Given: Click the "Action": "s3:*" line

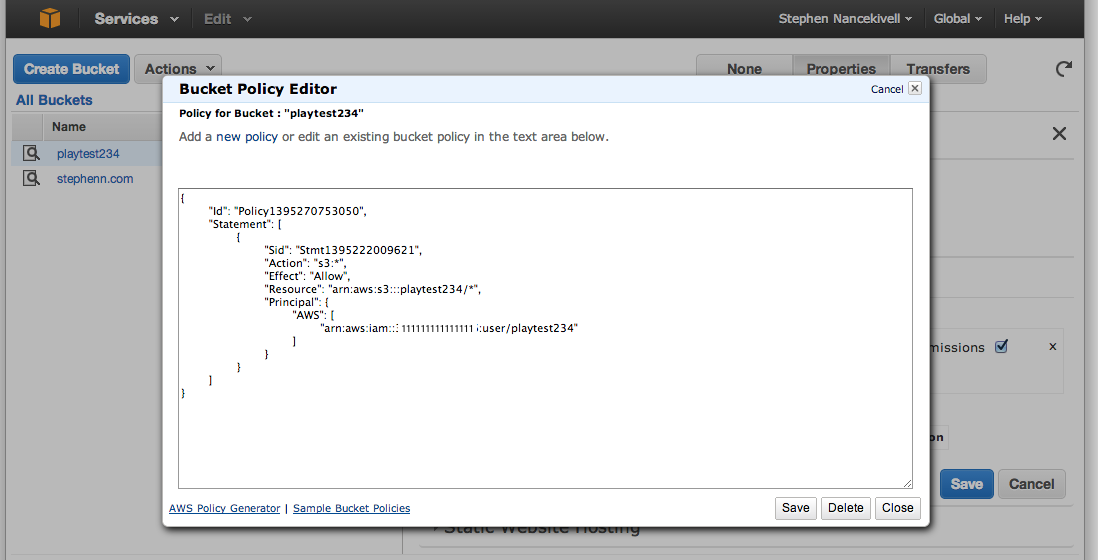Looking at the screenshot, I should coord(305,263).
